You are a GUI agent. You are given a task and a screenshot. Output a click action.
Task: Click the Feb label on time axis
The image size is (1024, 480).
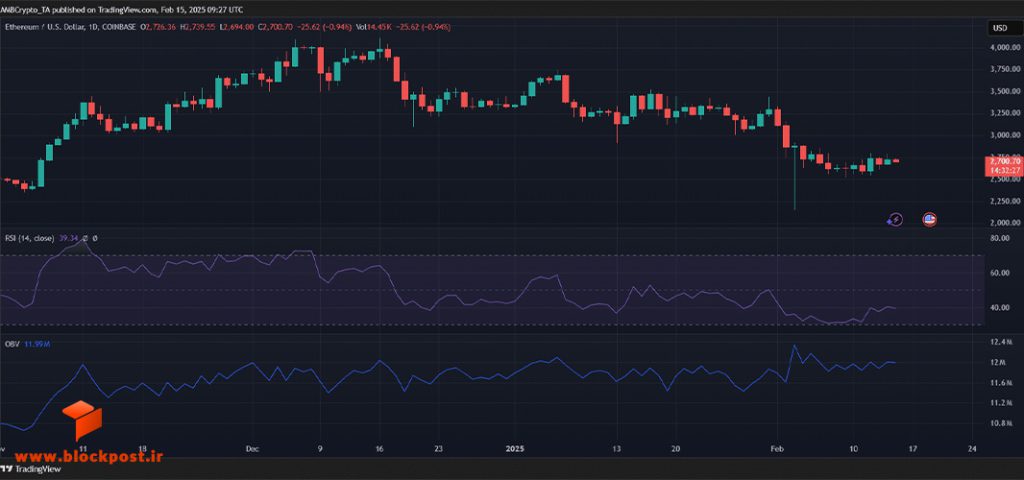pyautogui.click(x=777, y=449)
